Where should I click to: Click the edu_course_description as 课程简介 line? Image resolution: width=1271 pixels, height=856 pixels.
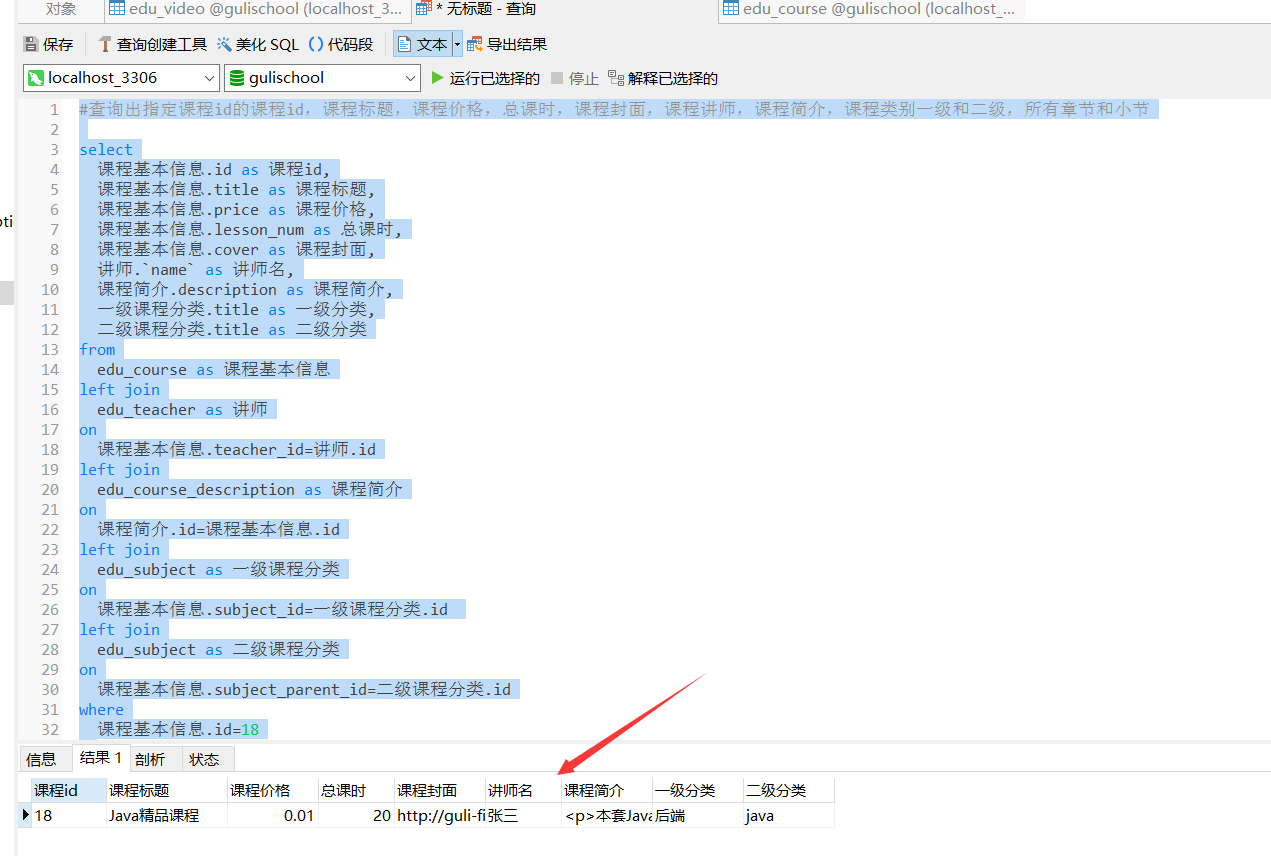[250, 489]
